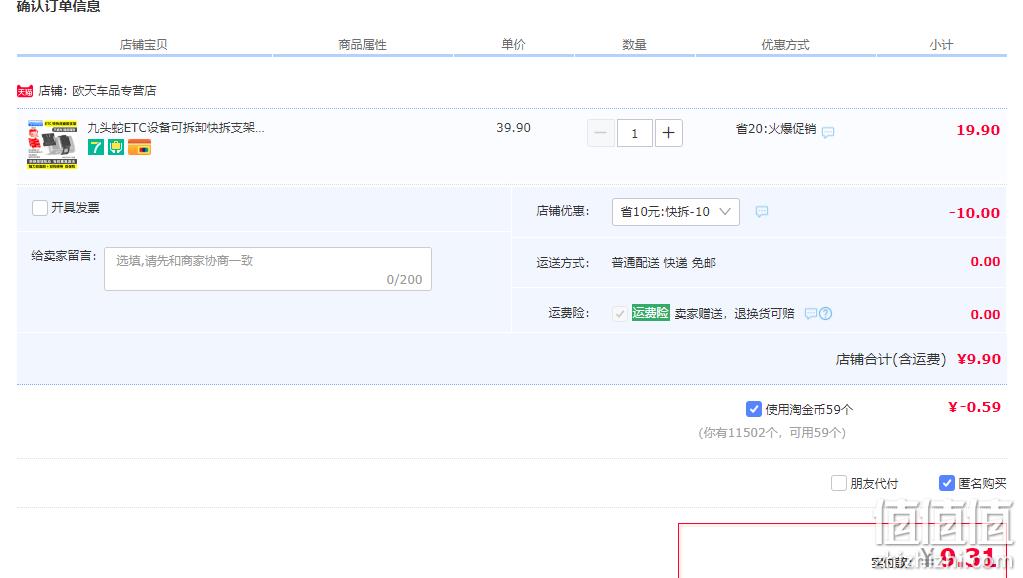Decrease quantity with the minus button
Viewport: 1023px width, 578px height.
600,133
